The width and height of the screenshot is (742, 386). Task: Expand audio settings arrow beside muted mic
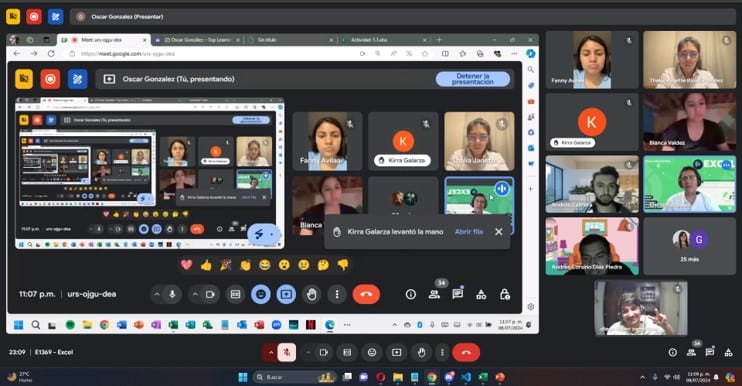click(271, 352)
